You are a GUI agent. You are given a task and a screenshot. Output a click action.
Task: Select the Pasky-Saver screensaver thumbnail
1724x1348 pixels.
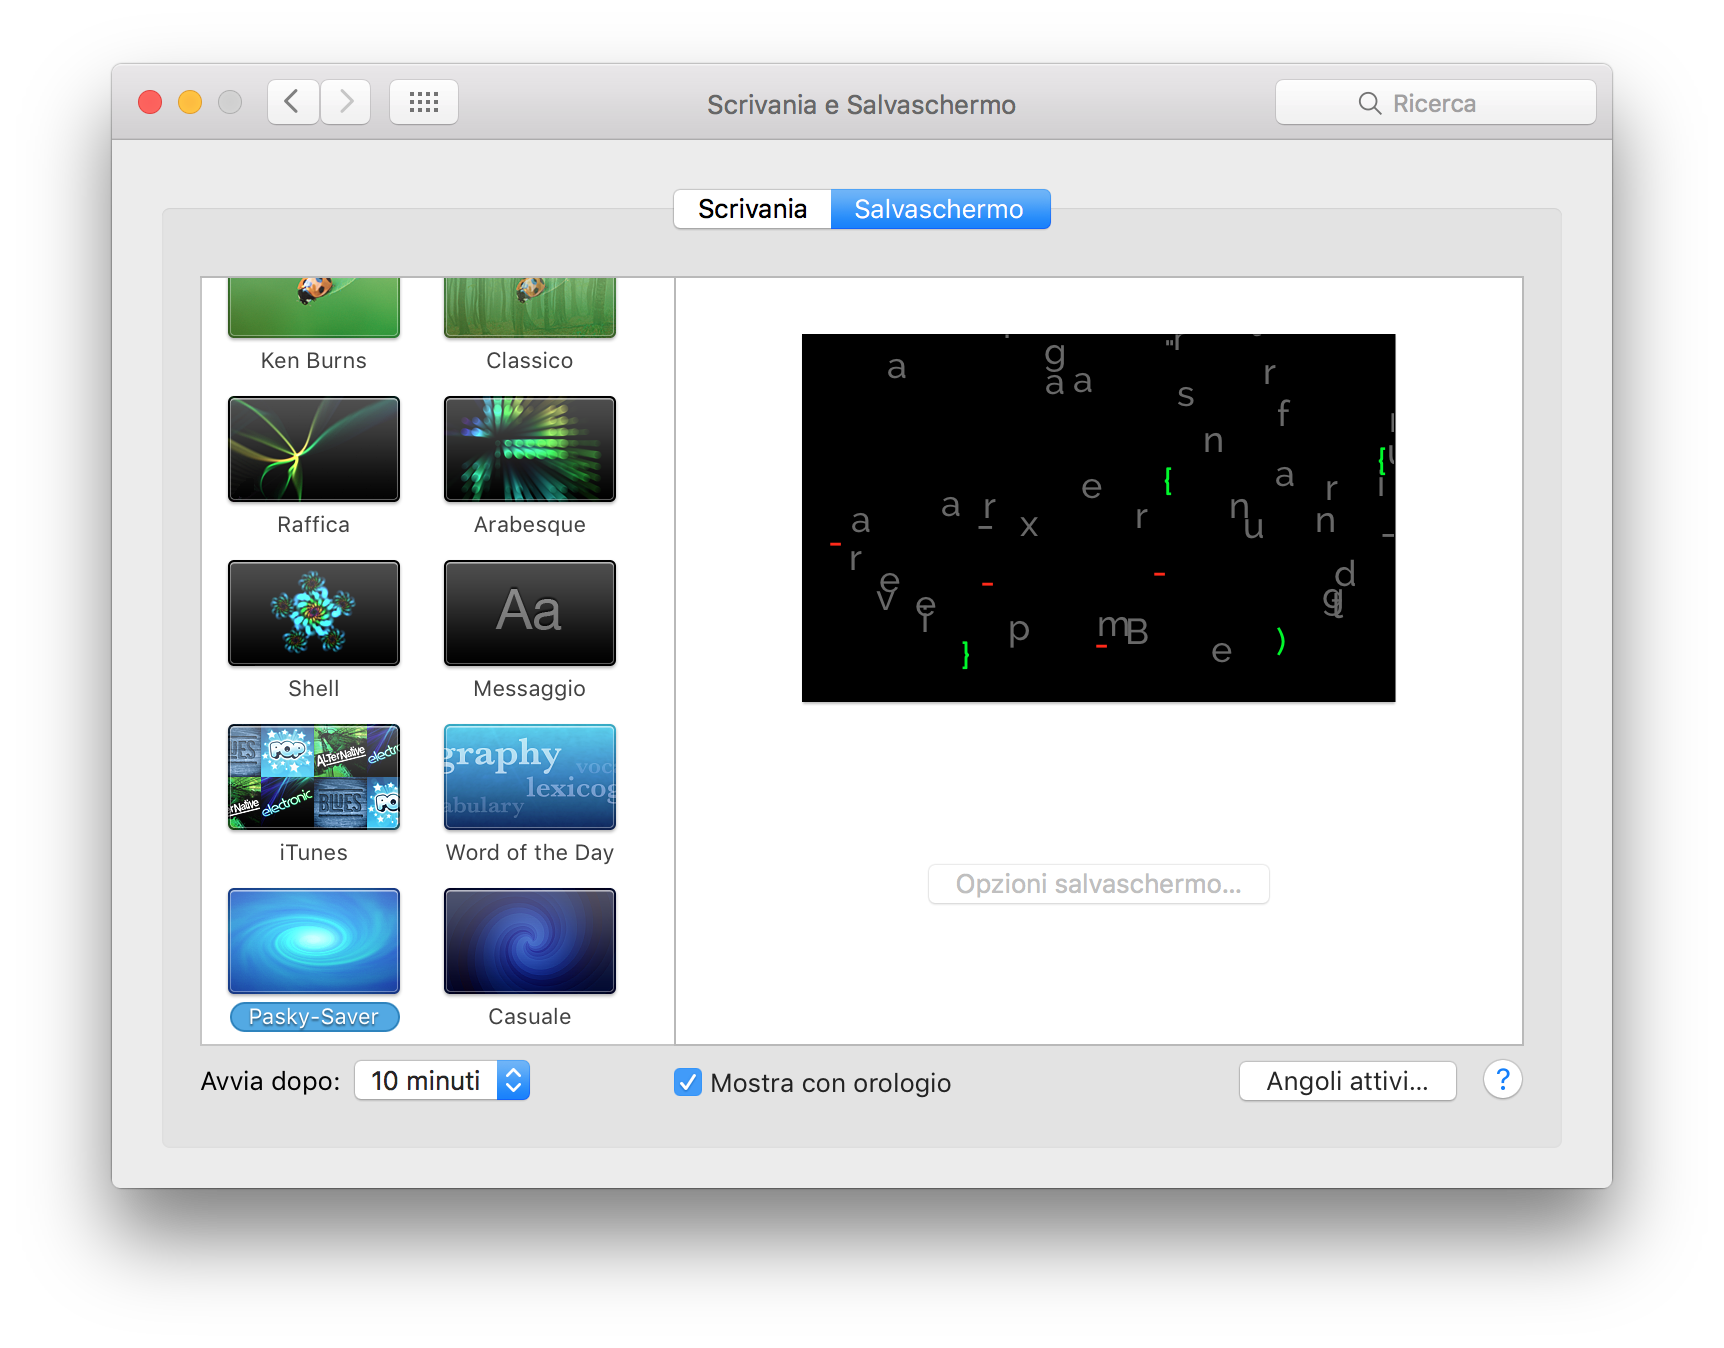[314, 941]
